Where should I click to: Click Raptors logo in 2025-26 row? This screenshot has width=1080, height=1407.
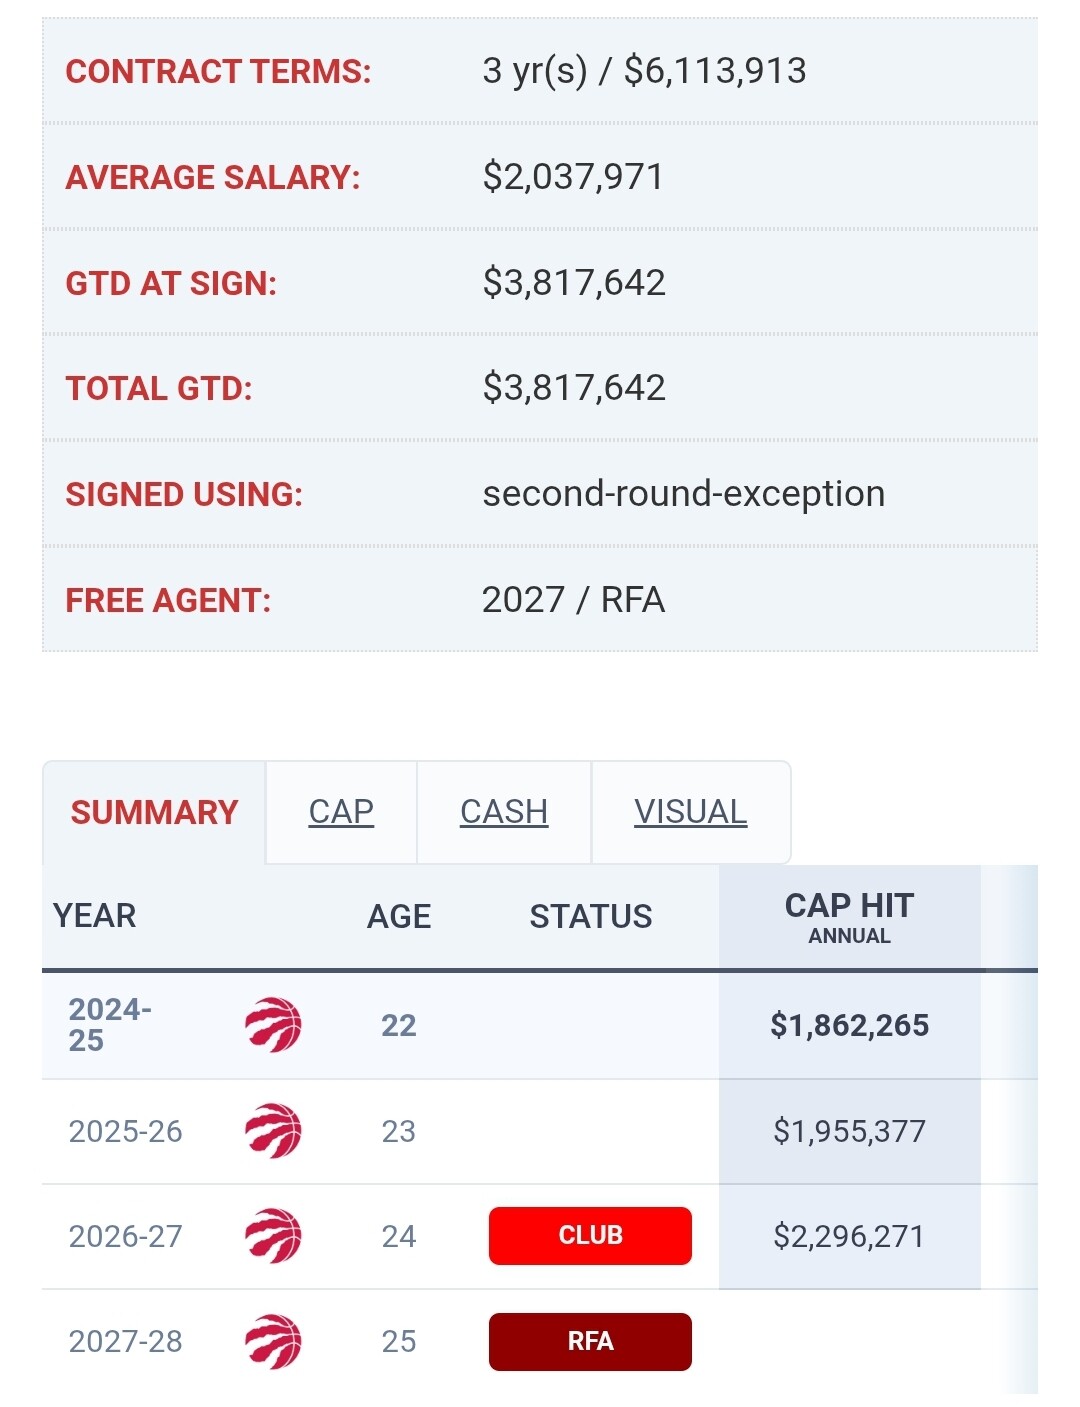click(x=273, y=1131)
